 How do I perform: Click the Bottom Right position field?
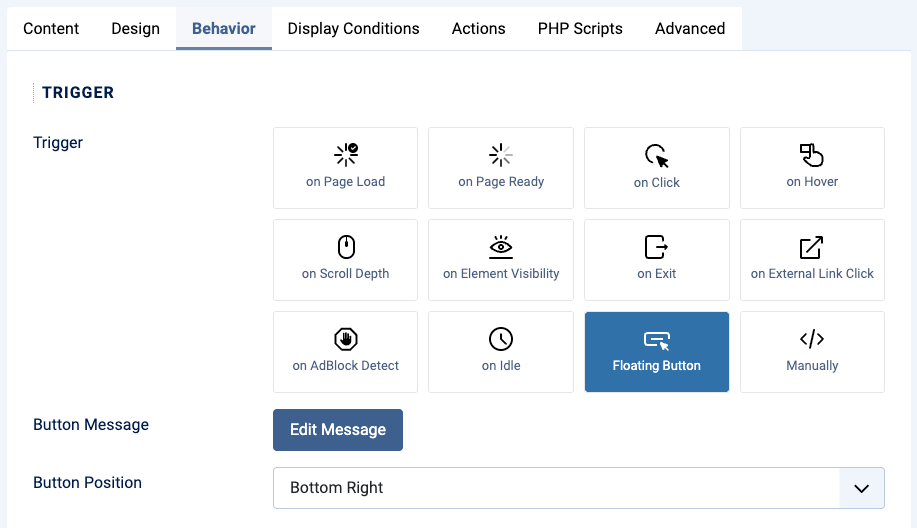[578, 488]
